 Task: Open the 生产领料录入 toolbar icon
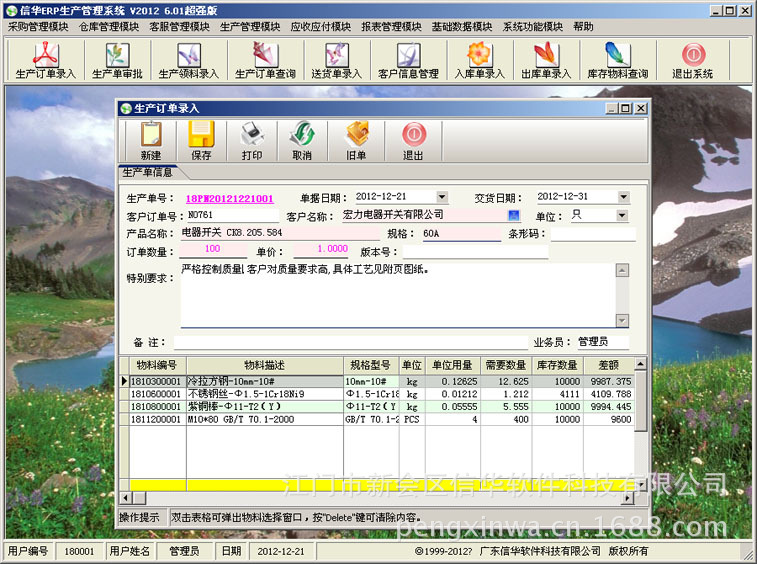pyautogui.click(x=189, y=60)
